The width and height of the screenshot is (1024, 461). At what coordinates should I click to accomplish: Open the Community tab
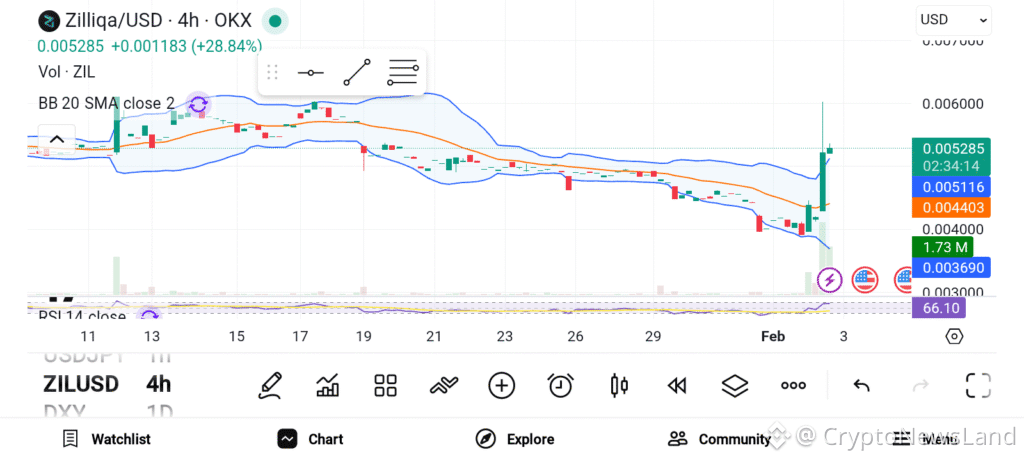(x=719, y=439)
